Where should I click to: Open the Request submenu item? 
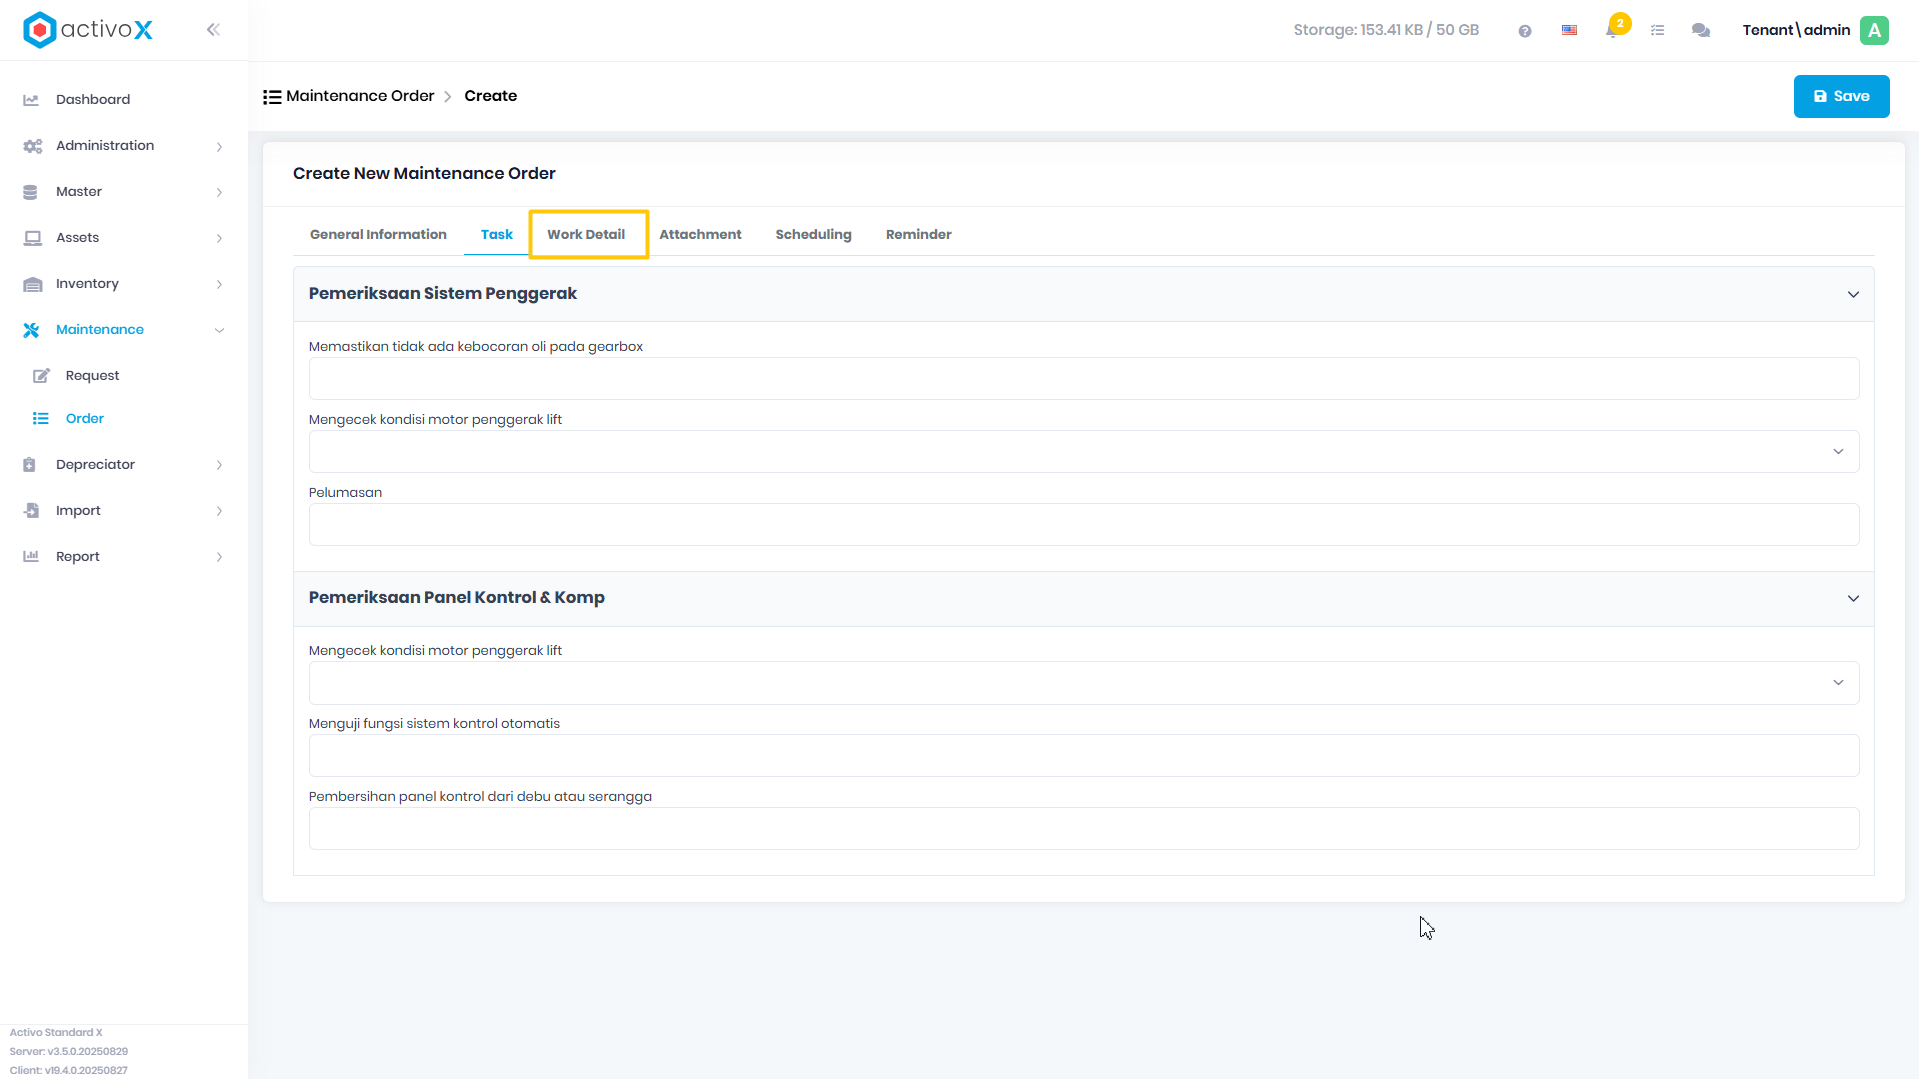[x=92, y=376]
